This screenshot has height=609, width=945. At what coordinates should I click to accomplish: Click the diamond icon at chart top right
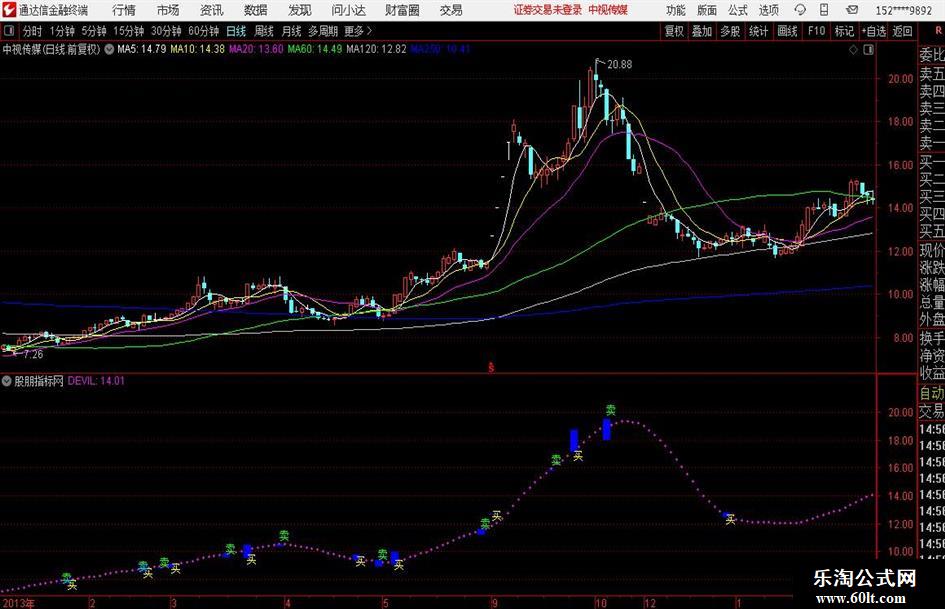pos(853,50)
